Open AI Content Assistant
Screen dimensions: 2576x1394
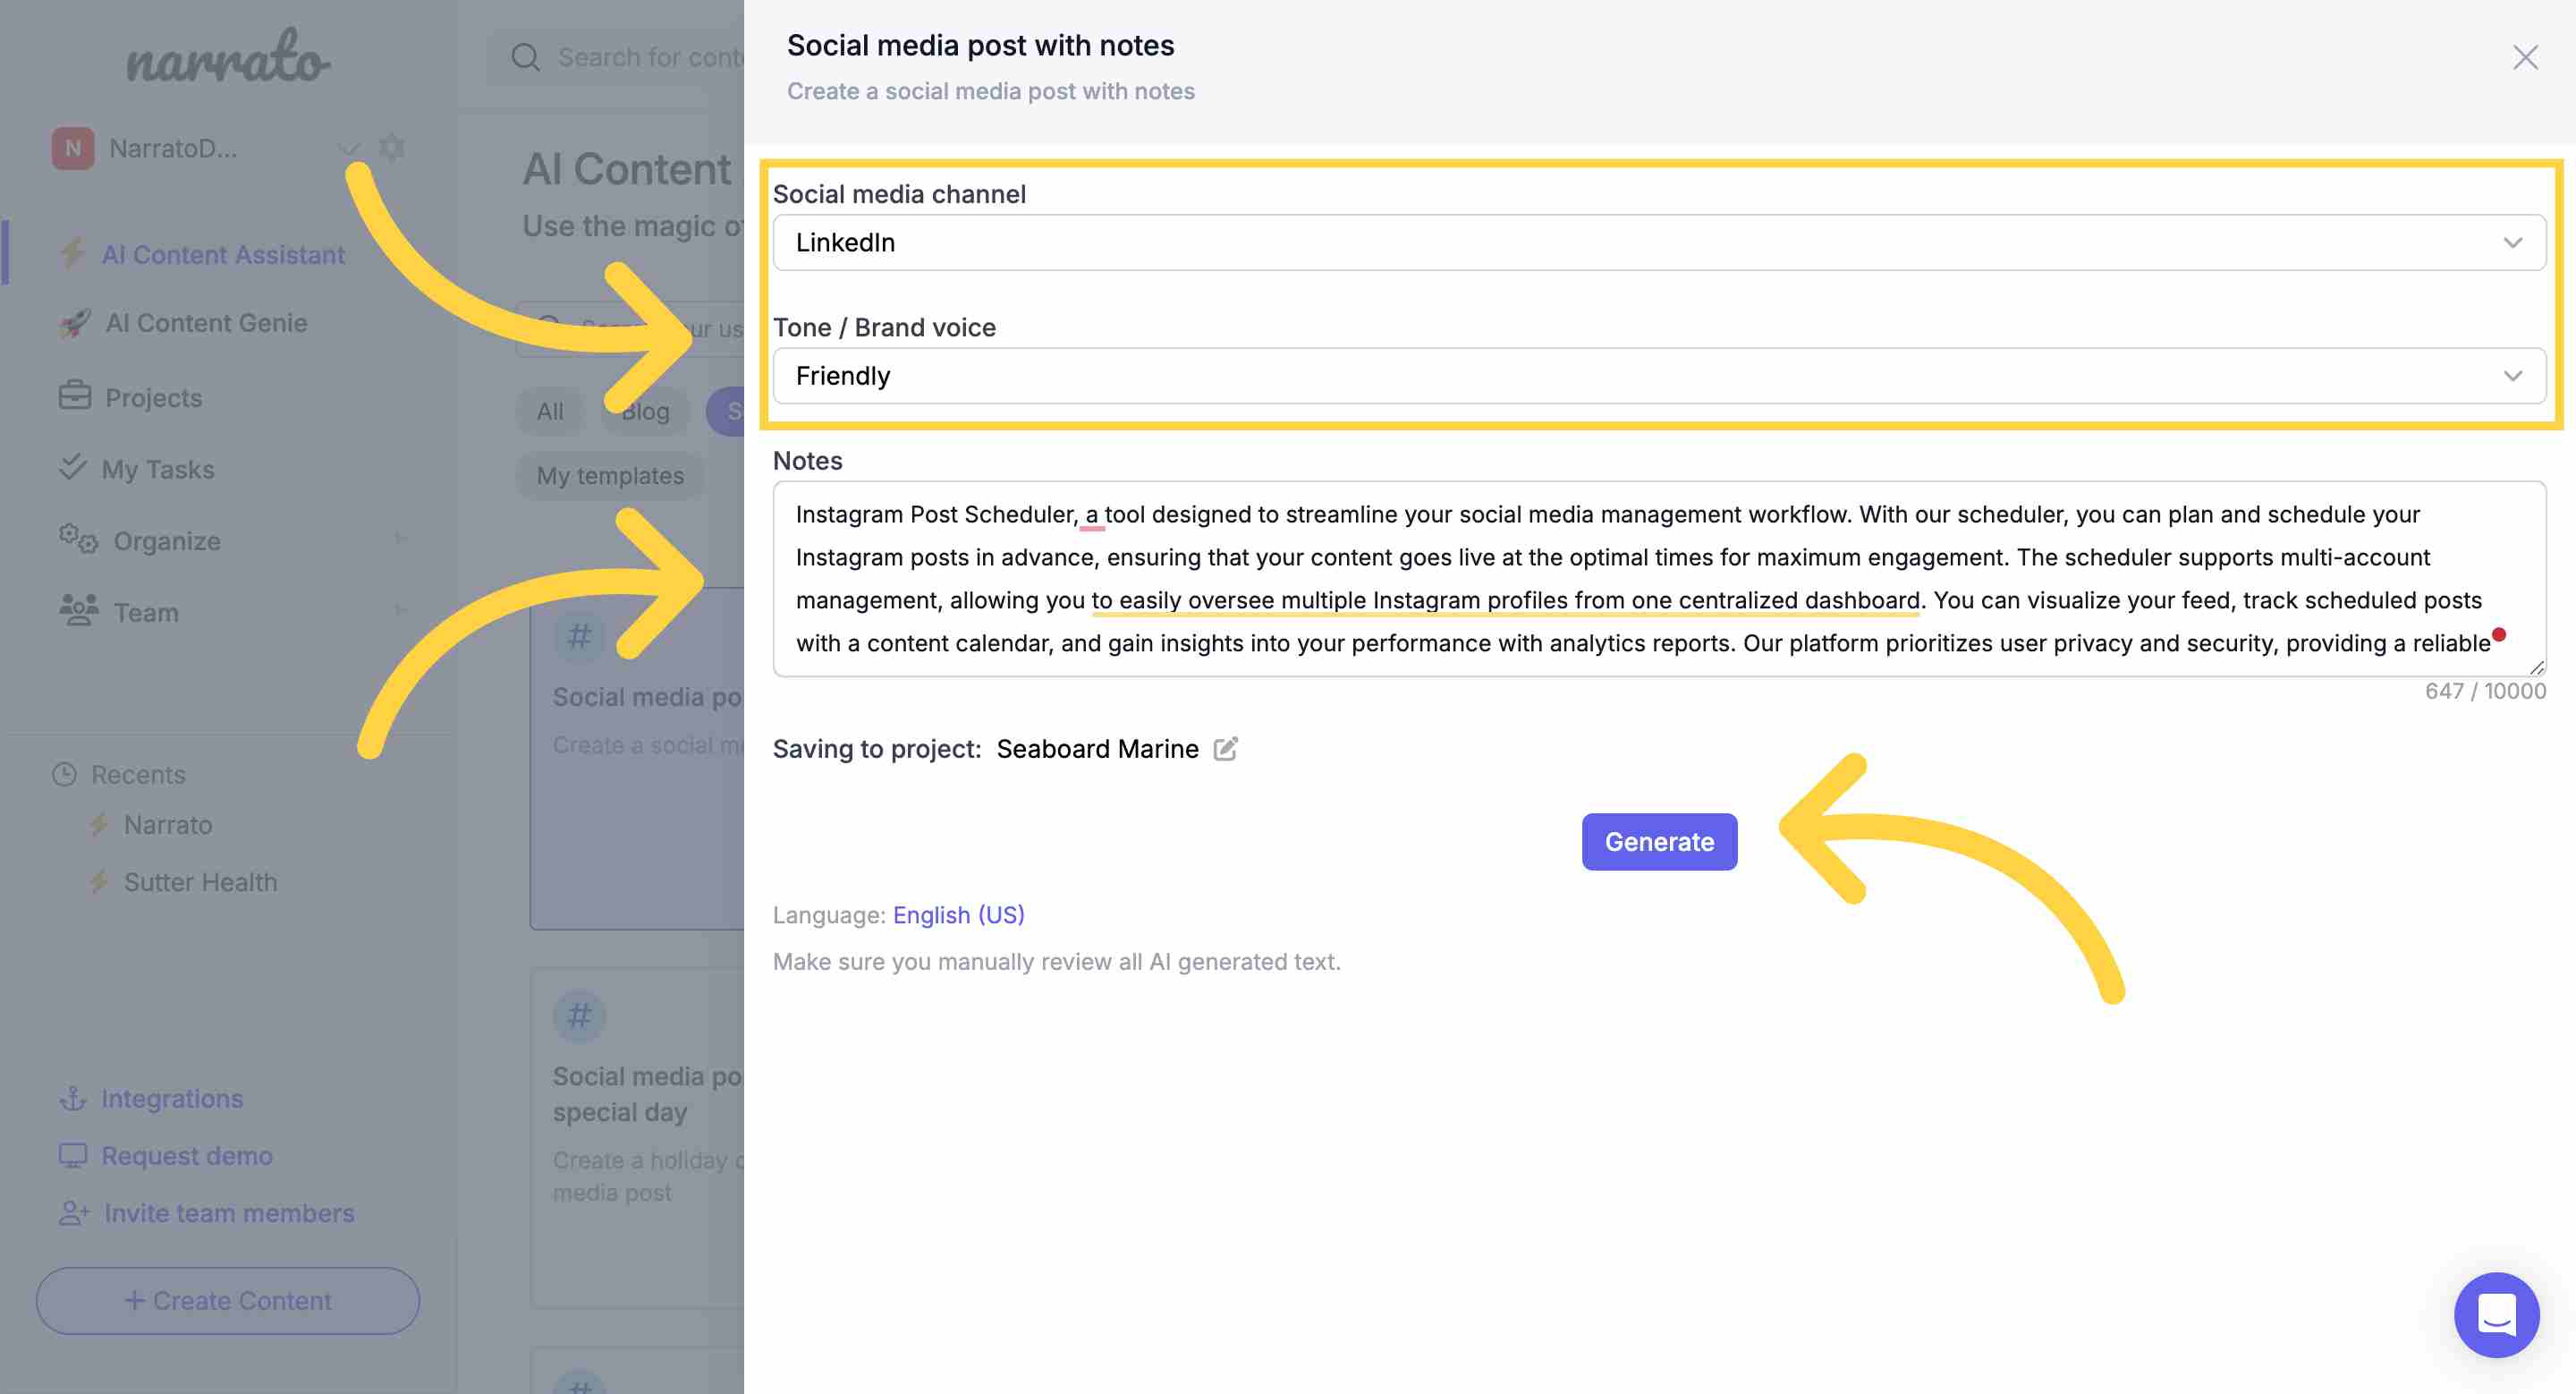click(x=223, y=255)
